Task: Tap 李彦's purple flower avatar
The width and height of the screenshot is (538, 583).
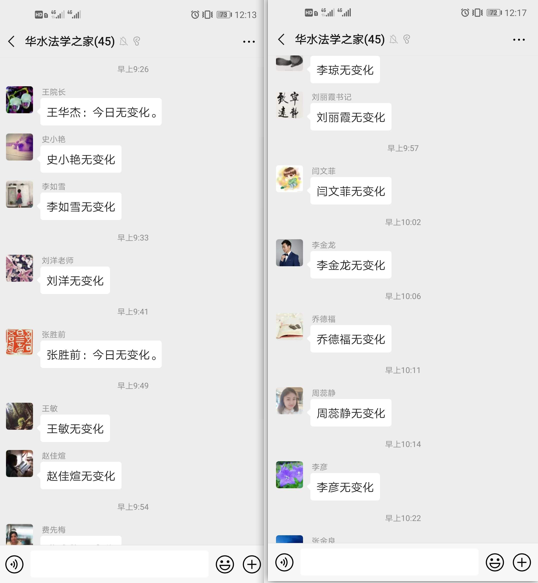Action: click(x=289, y=475)
